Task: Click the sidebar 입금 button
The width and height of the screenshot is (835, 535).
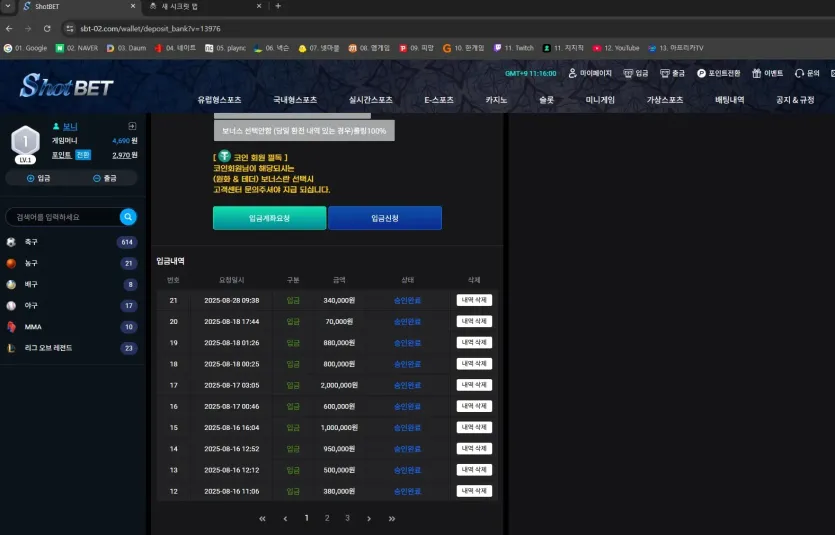Action: pyautogui.click(x=38, y=178)
